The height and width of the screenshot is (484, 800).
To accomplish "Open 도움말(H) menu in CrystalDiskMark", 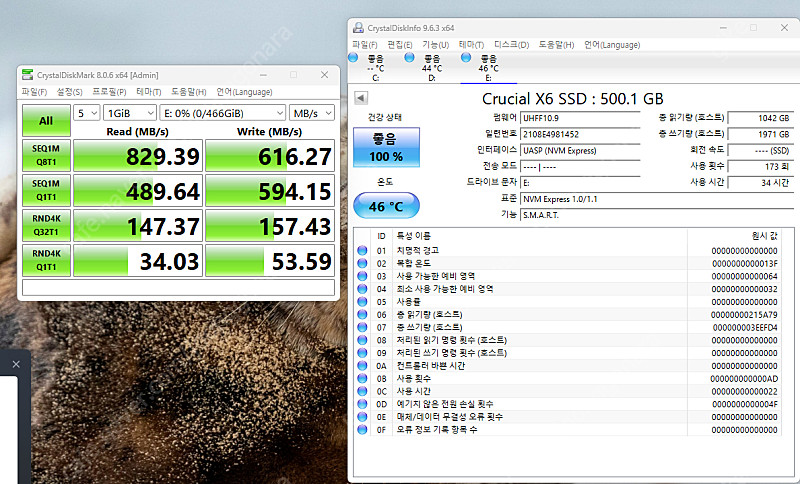I will tap(188, 92).
